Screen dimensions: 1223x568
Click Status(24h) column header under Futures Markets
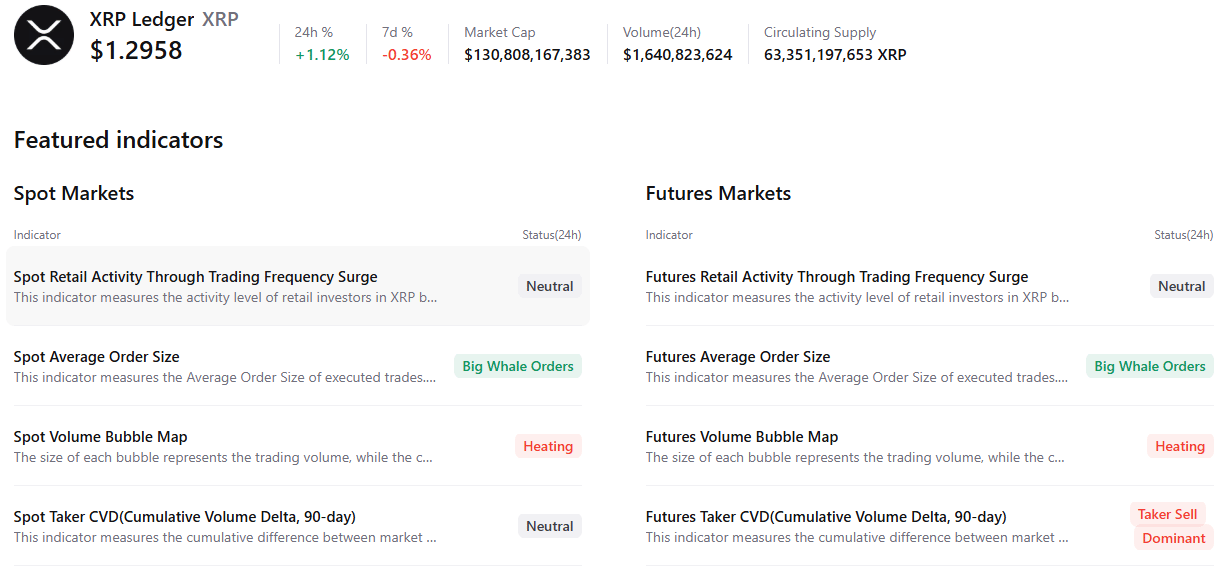pos(1184,235)
